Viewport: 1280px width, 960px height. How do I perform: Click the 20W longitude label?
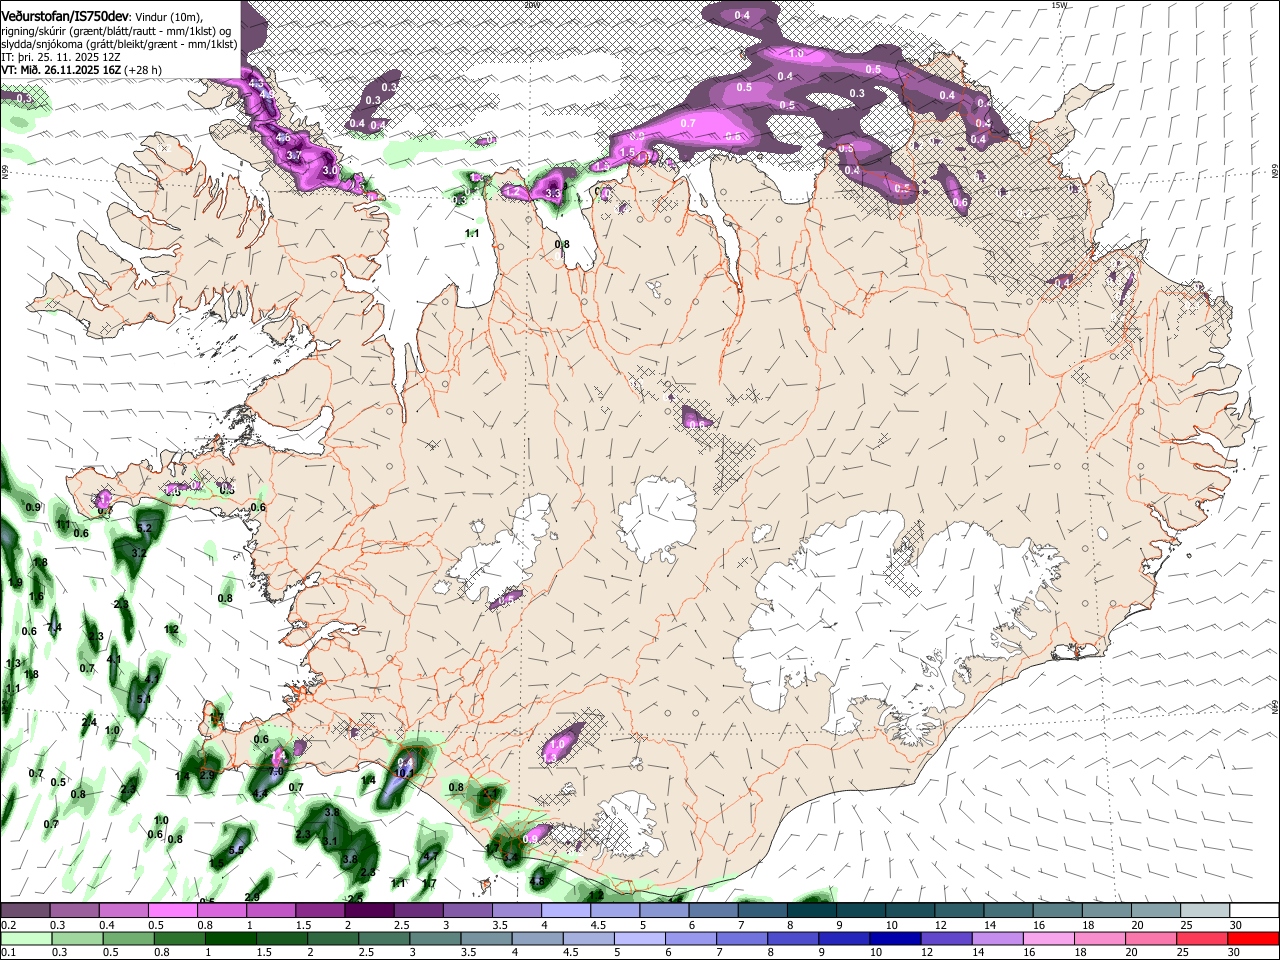coord(531,5)
